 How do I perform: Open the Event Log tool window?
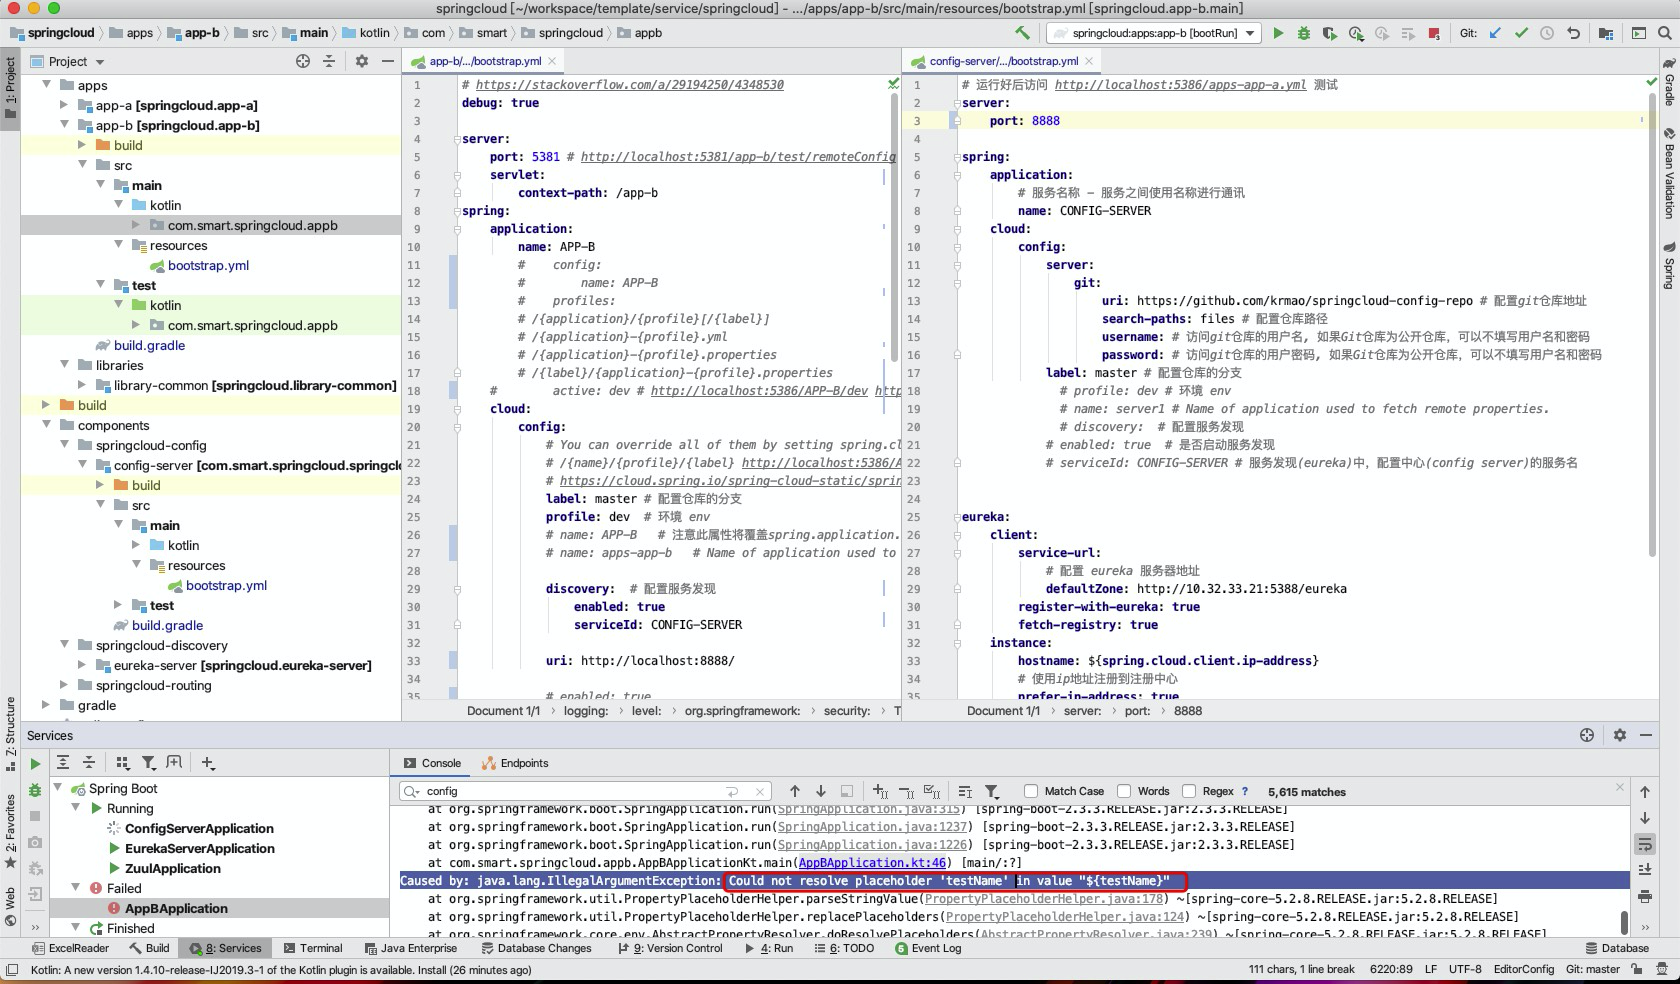(x=928, y=948)
